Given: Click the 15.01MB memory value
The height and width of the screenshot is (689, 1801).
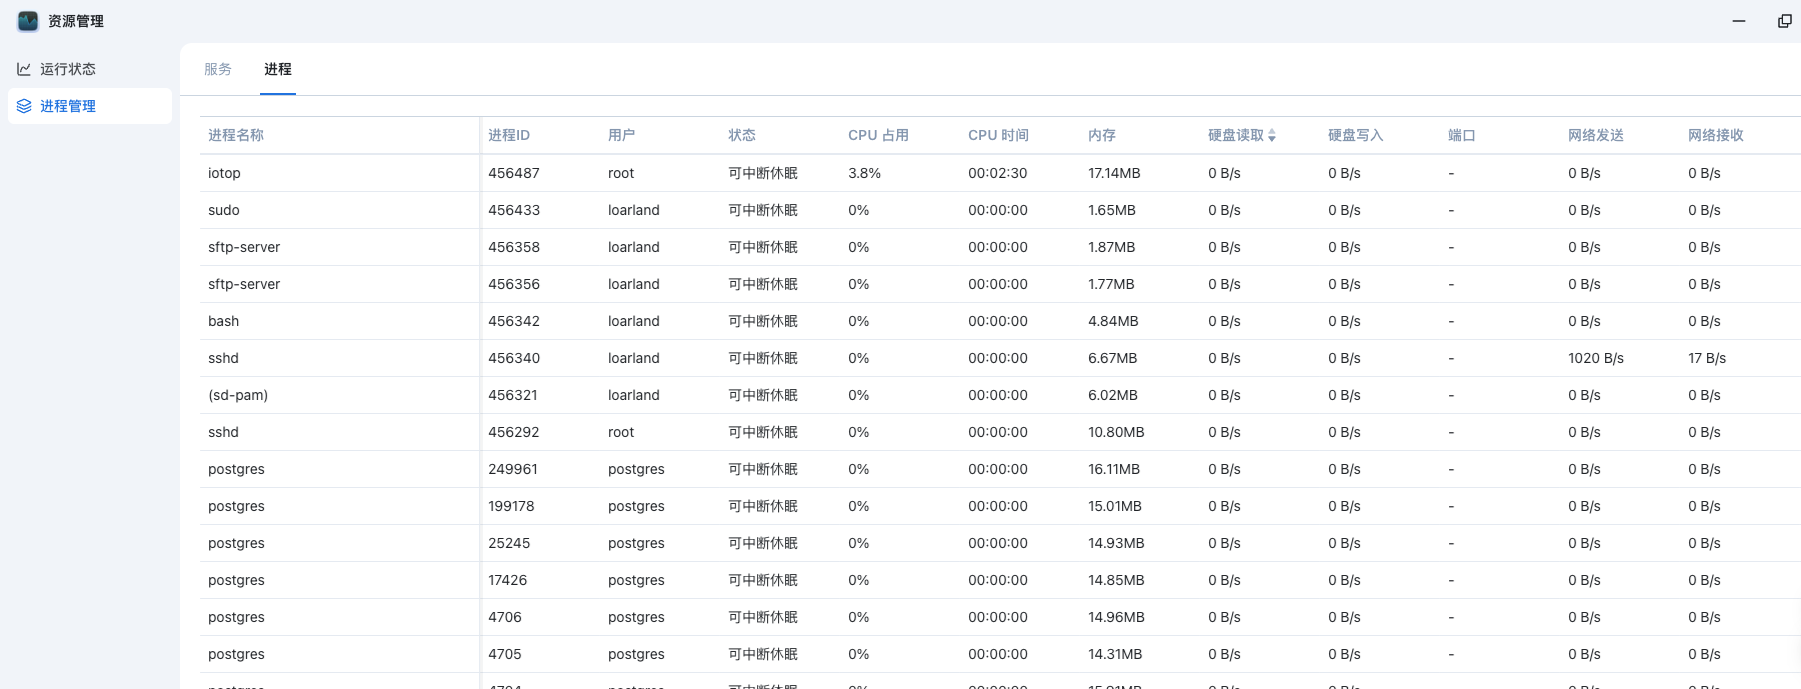Looking at the screenshot, I should tap(1115, 506).
